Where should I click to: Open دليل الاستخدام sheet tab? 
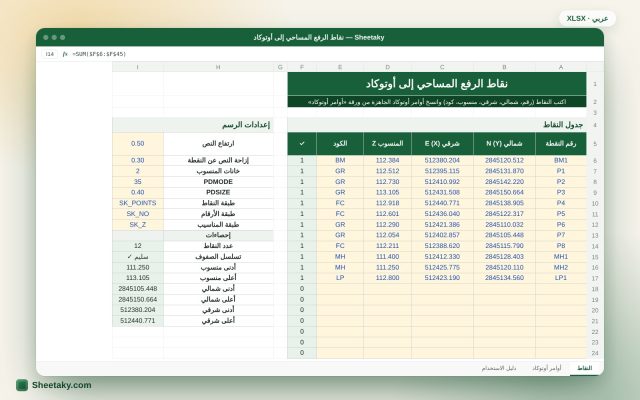click(x=499, y=368)
